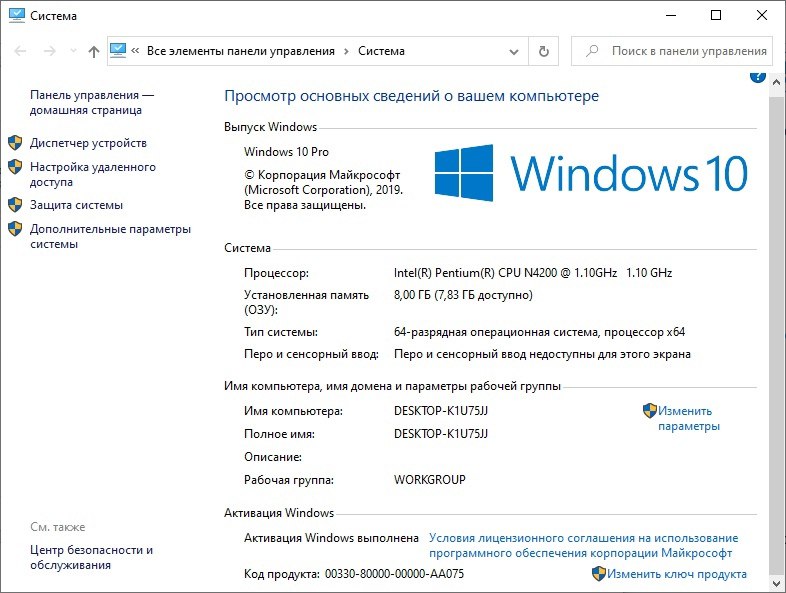This screenshot has height=593, width=786.
Task: Click scrollbar down arrow
Action: [776, 584]
